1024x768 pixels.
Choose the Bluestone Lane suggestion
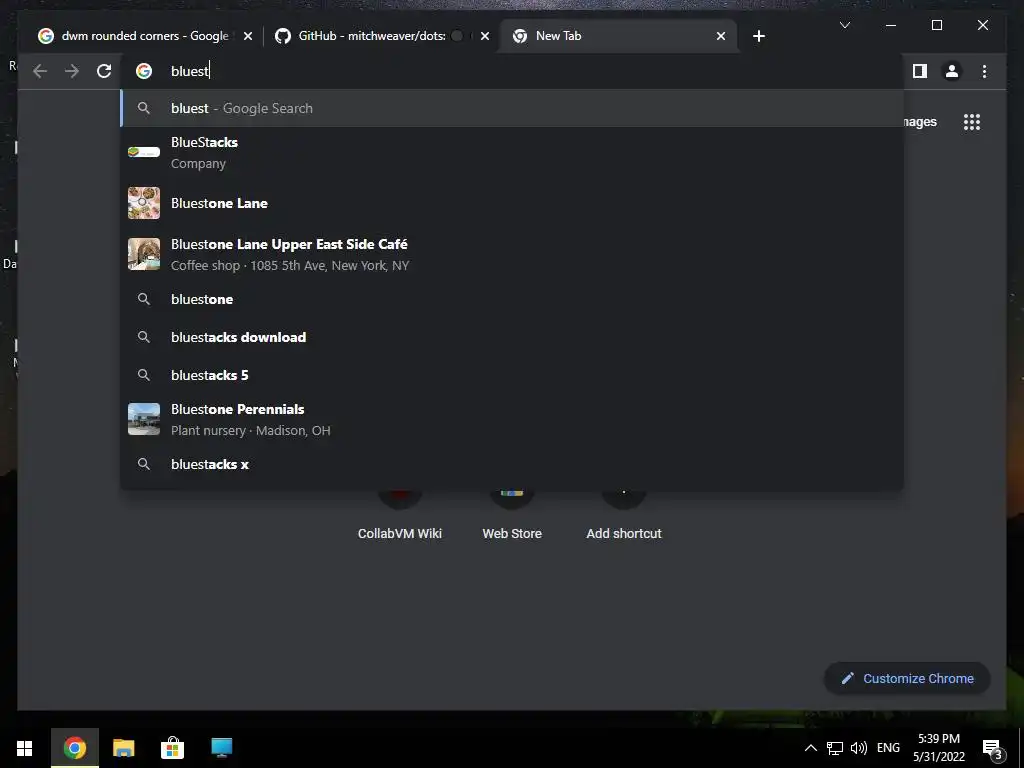click(x=513, y=203)
